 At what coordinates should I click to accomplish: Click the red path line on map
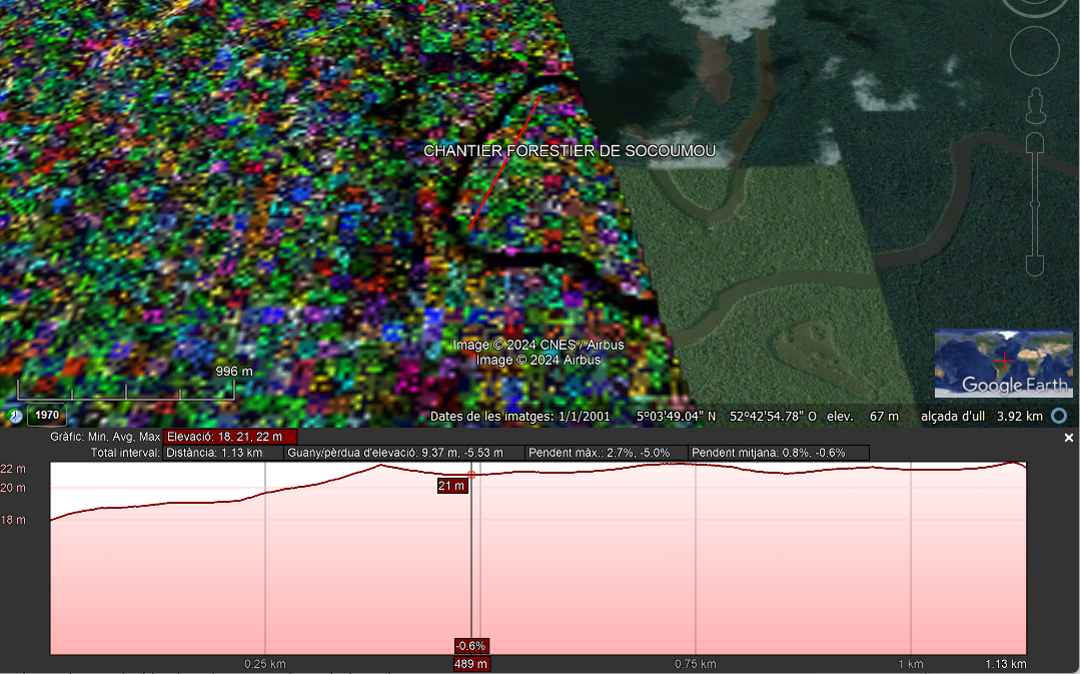point(504,164)
